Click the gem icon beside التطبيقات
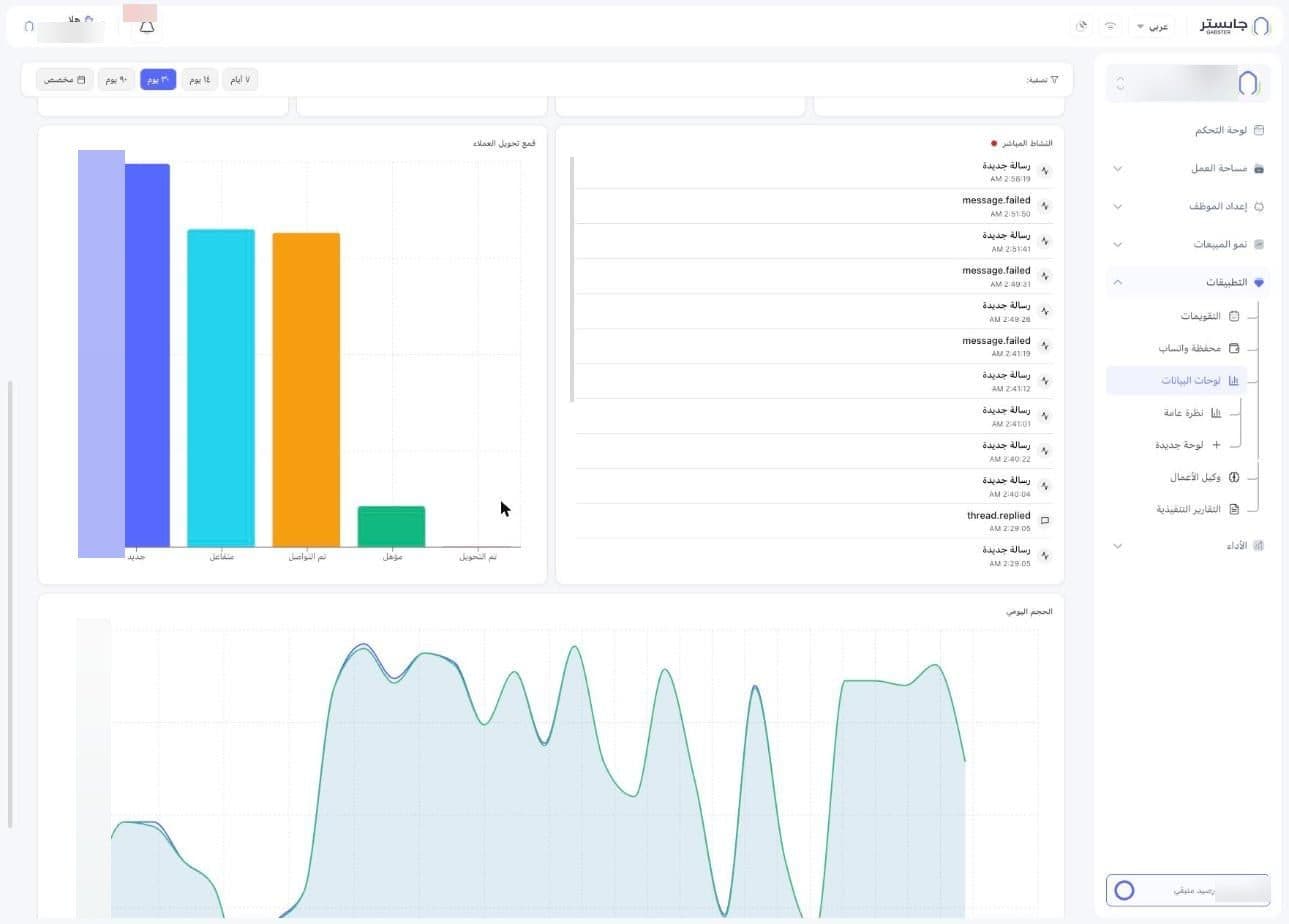Screen dimensions: 1289x924 [1259, 283]
